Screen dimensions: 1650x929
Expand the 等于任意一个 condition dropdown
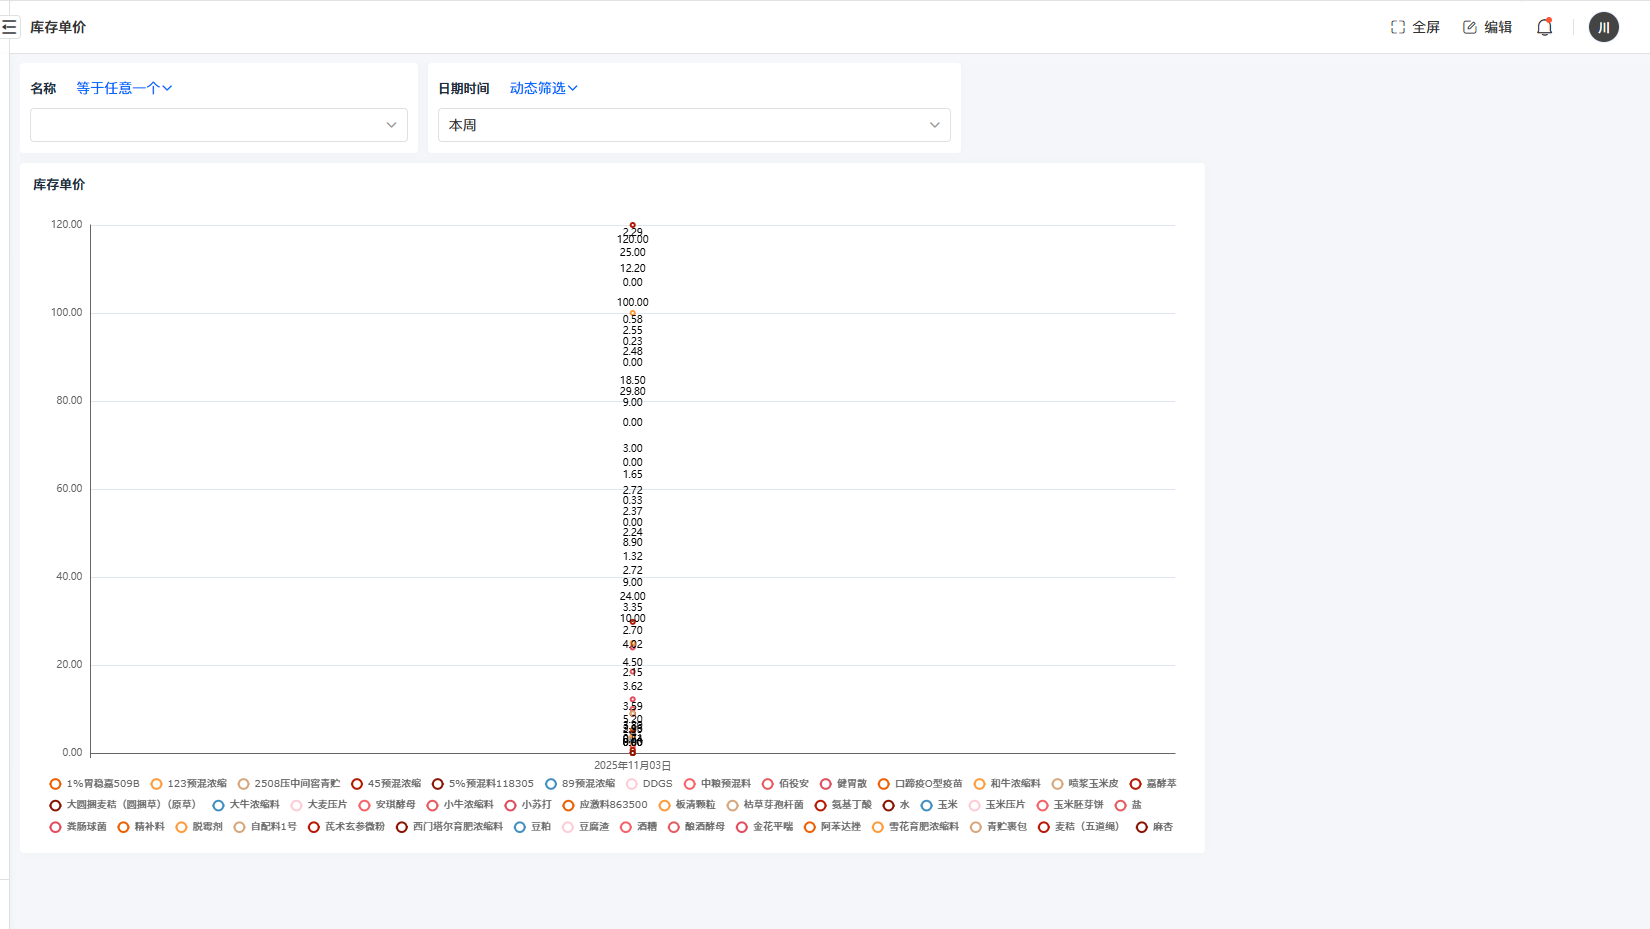click(x=124, y=88)
